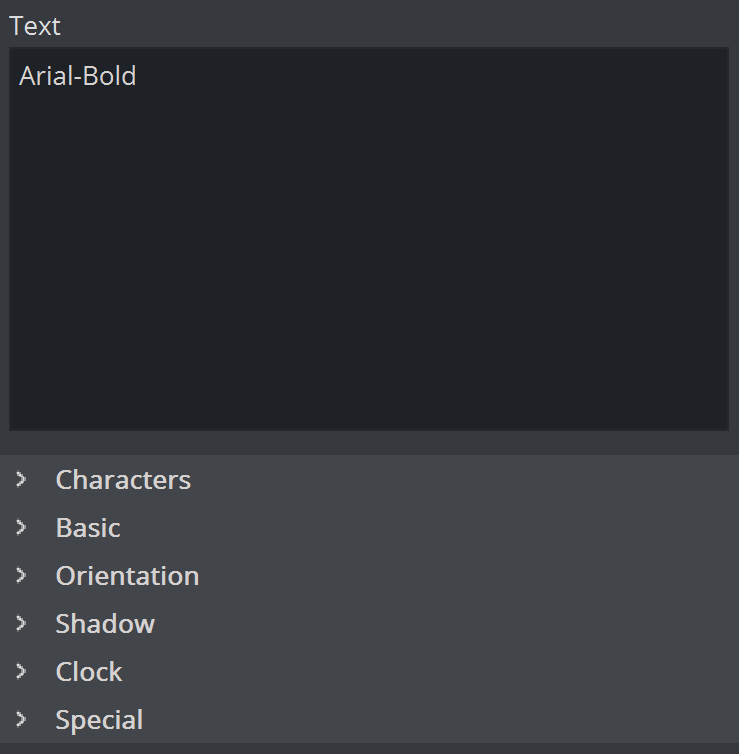Click the Text label above the input box

click(35, 26)
